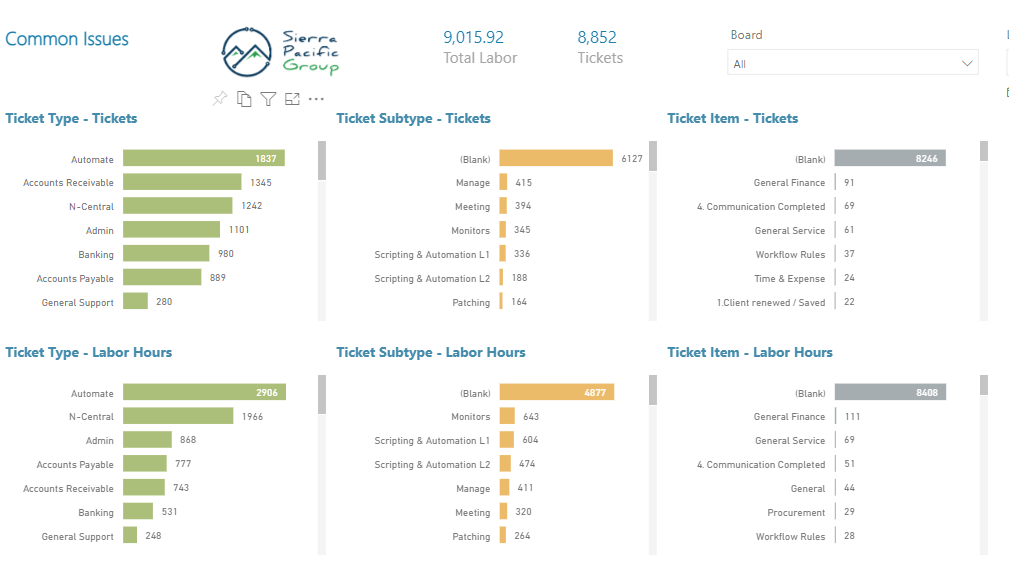This screenshot has height=575, width=1009.
Task: Open the Board dropdown set to All
Action: 853,63
